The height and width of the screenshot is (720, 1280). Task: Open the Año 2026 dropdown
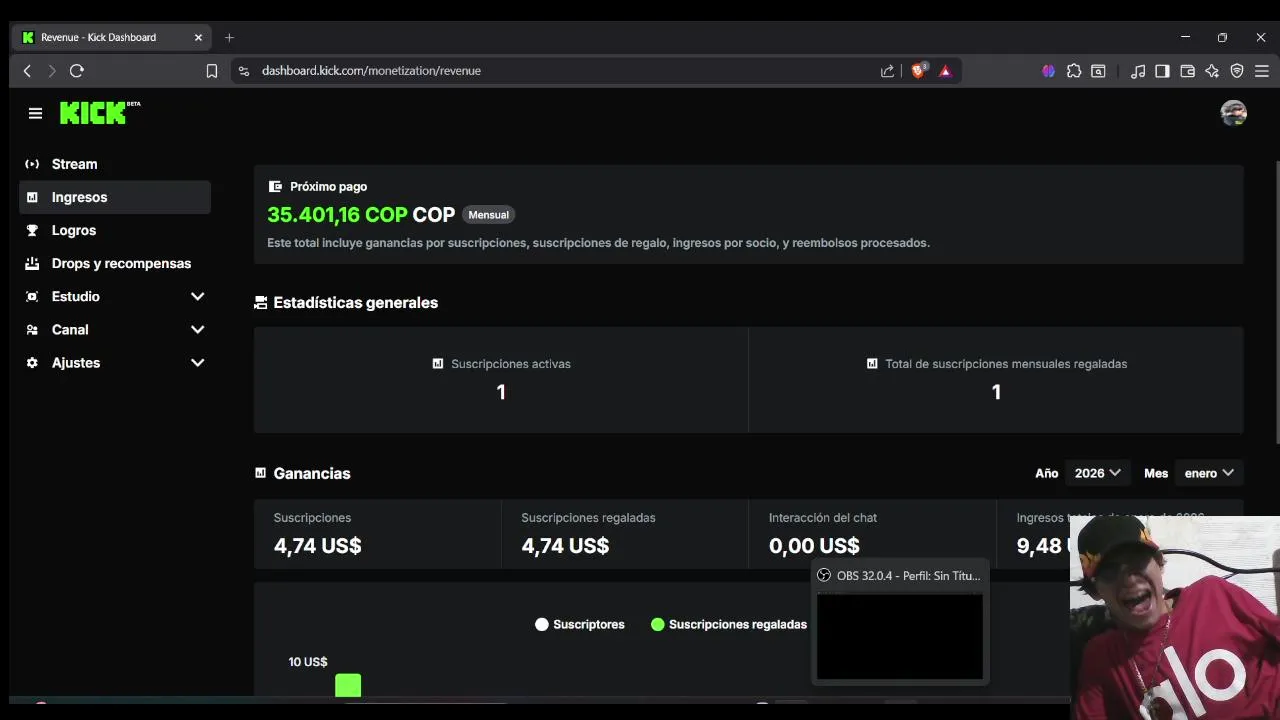click(1097, 473)
